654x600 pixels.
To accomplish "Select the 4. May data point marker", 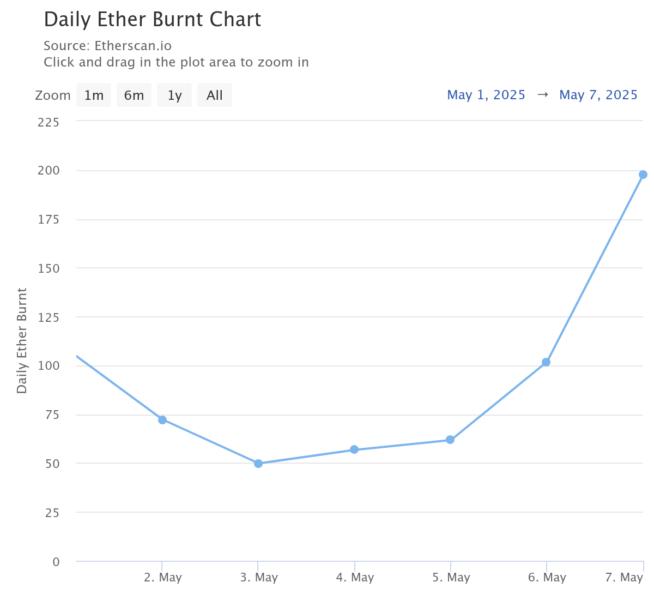I will [354, 450].
